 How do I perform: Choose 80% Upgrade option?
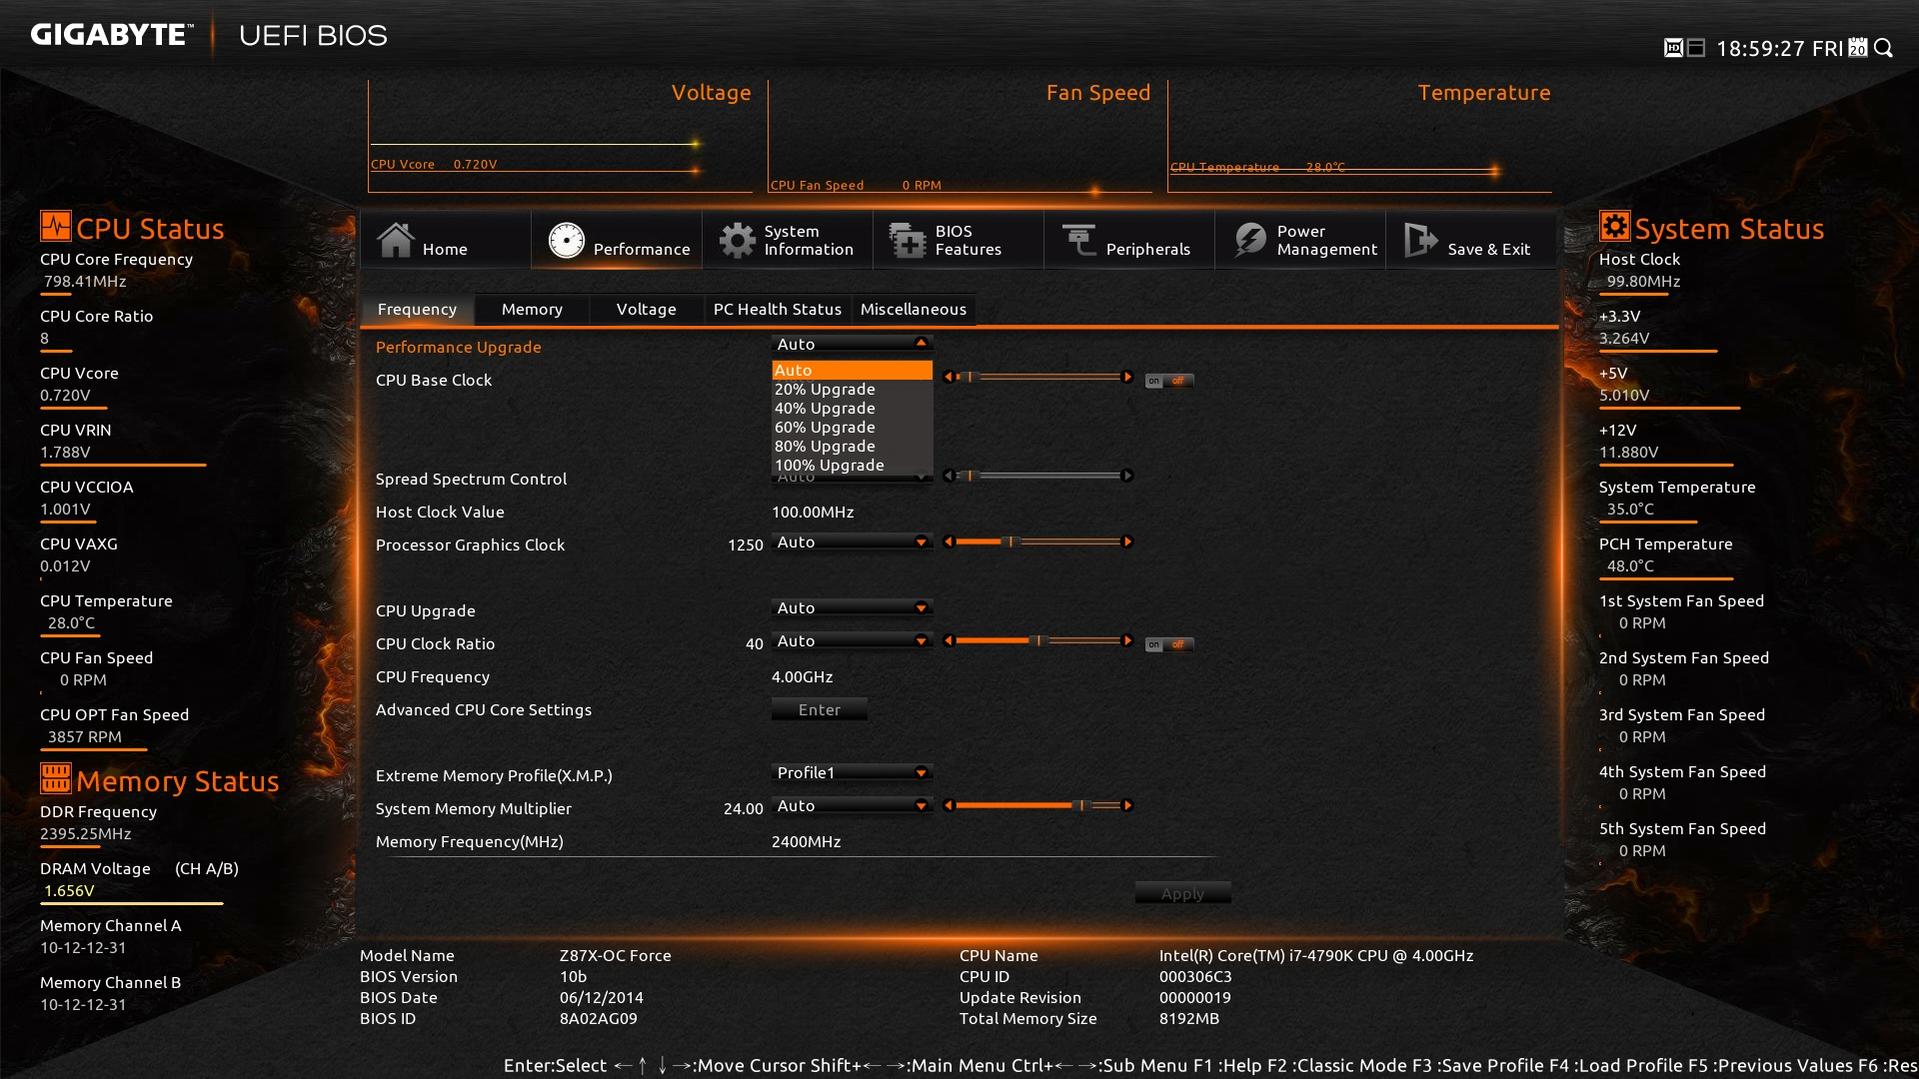[x=852, y=446]
